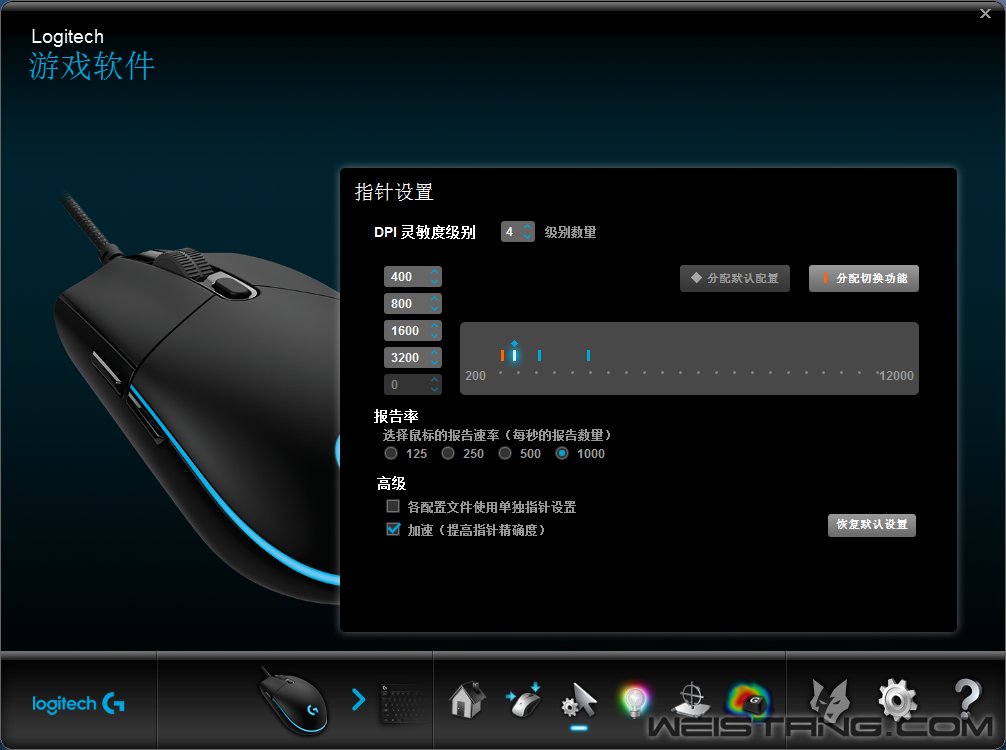The image size is (1006, 750).
Task: Select the mouse device thumbnail in bottom bar
Action: pyautogui.click(x=294, y=701)
